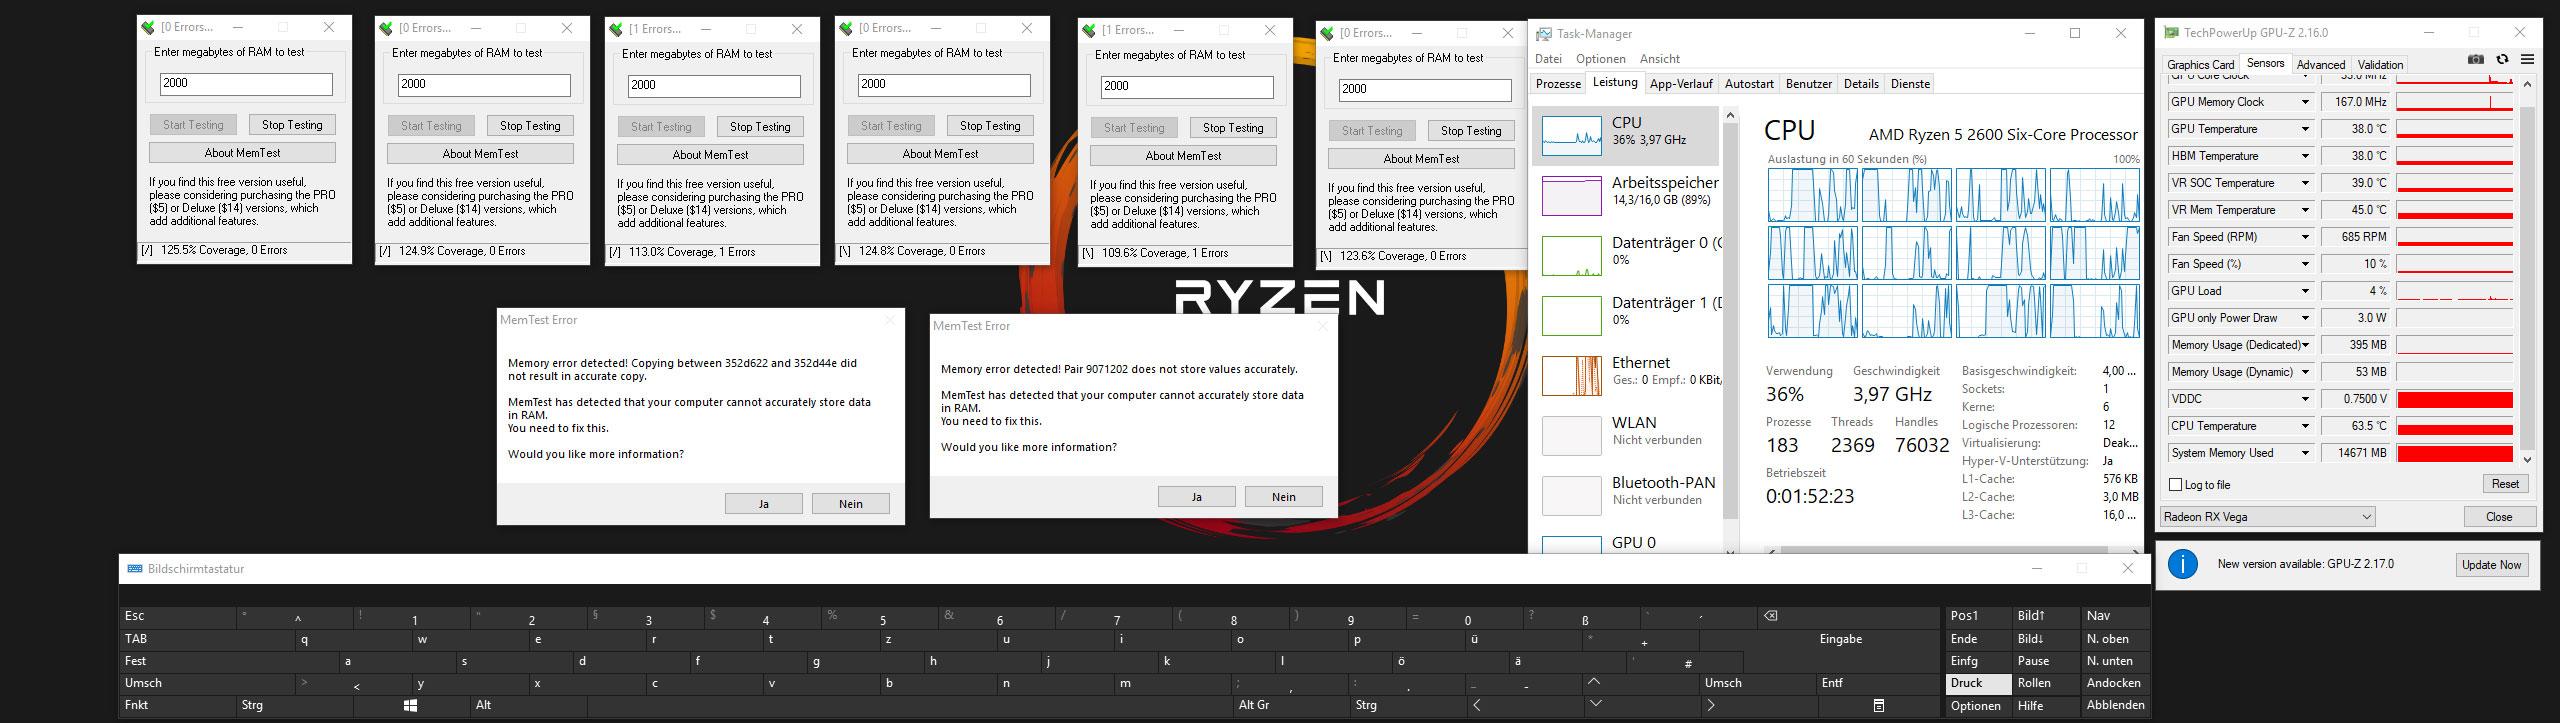Image resolution: width=2560 pixels, height=723 pixels.
Task: Switch to the Validation tab in GPU-Z
Action: click(x=2380, y=65)
